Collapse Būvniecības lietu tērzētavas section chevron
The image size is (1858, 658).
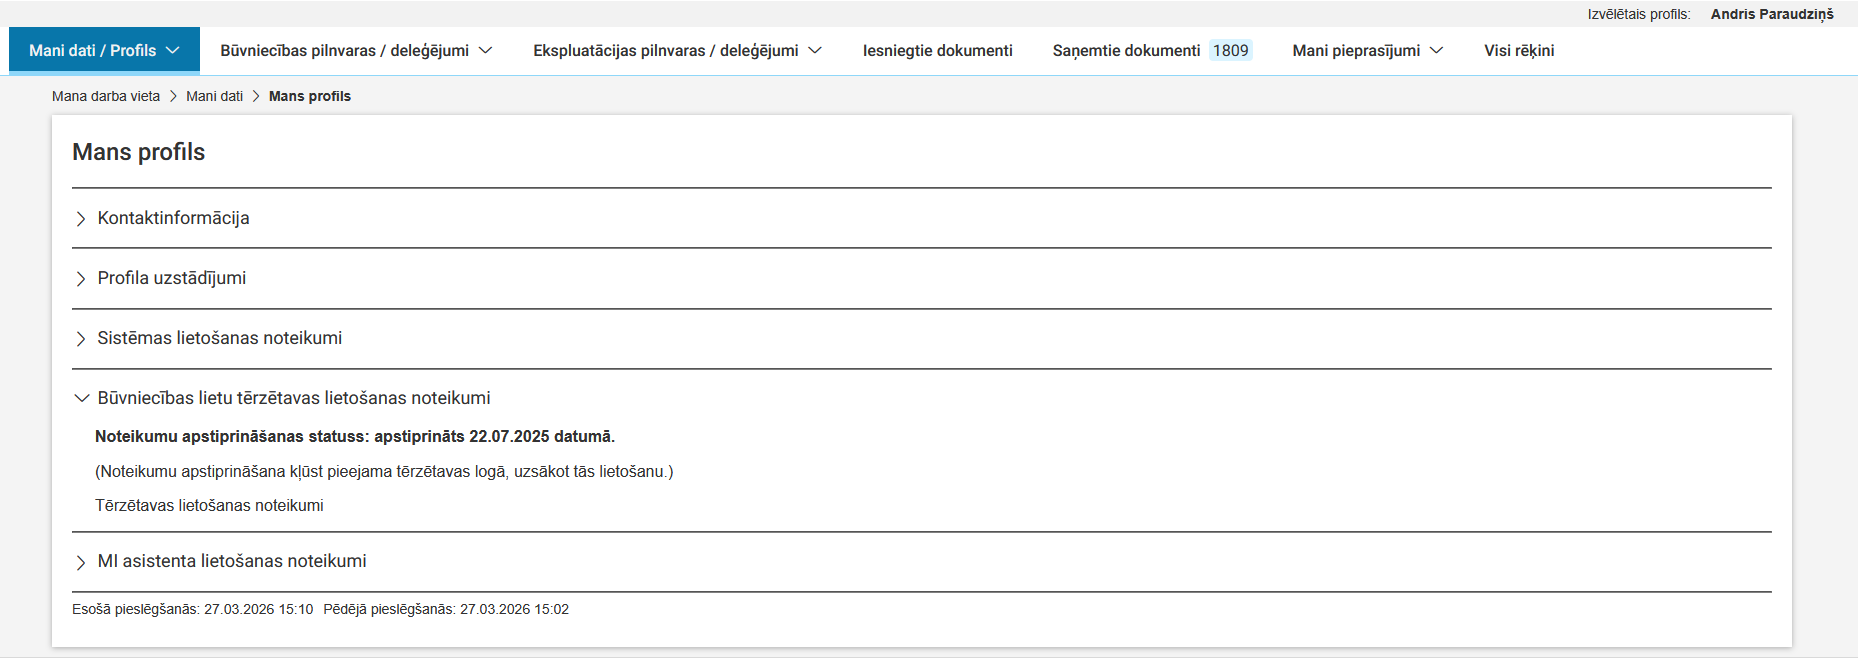pyautogui.click(x=81, y=398)
